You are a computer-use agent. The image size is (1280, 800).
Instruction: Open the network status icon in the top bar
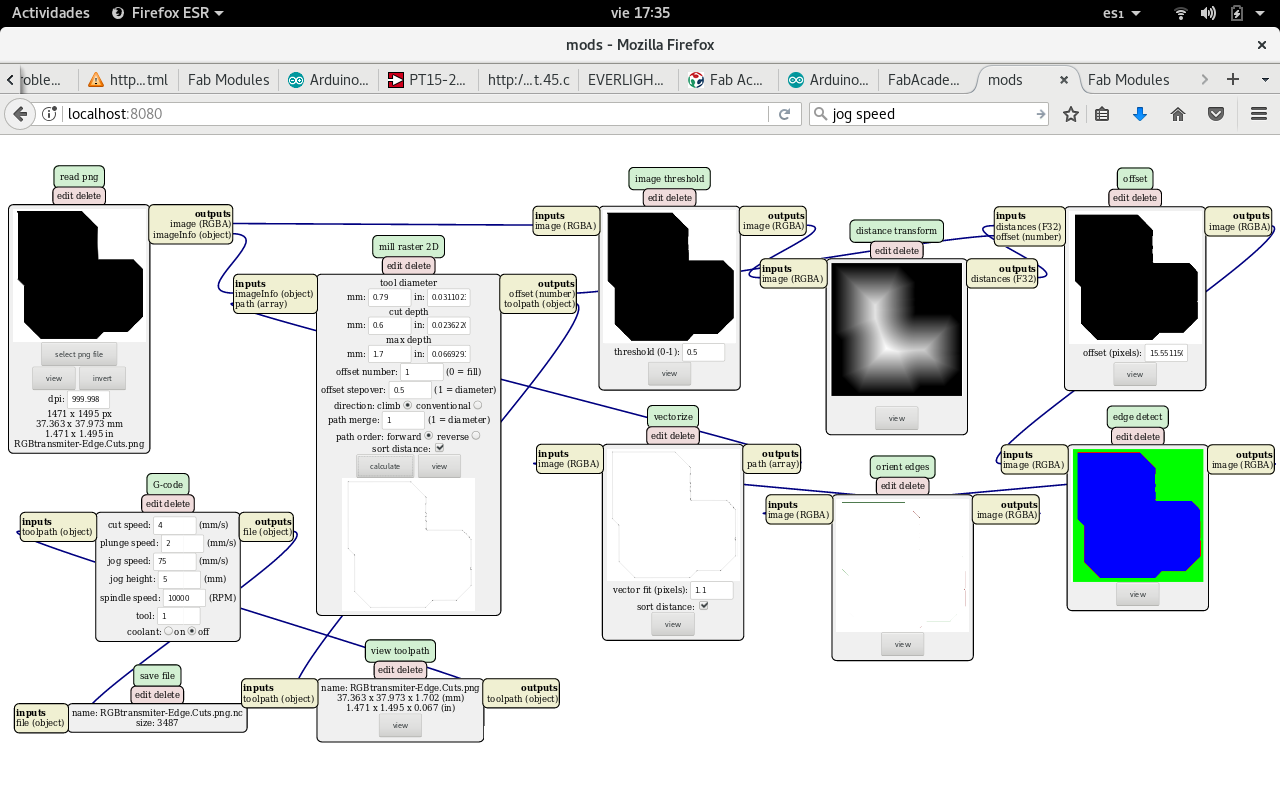[1181, 13]
